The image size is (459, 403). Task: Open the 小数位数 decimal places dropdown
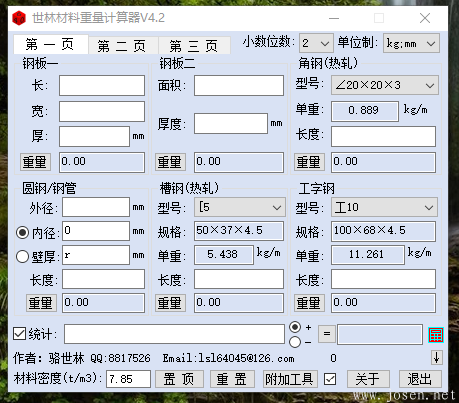point(316,43)
